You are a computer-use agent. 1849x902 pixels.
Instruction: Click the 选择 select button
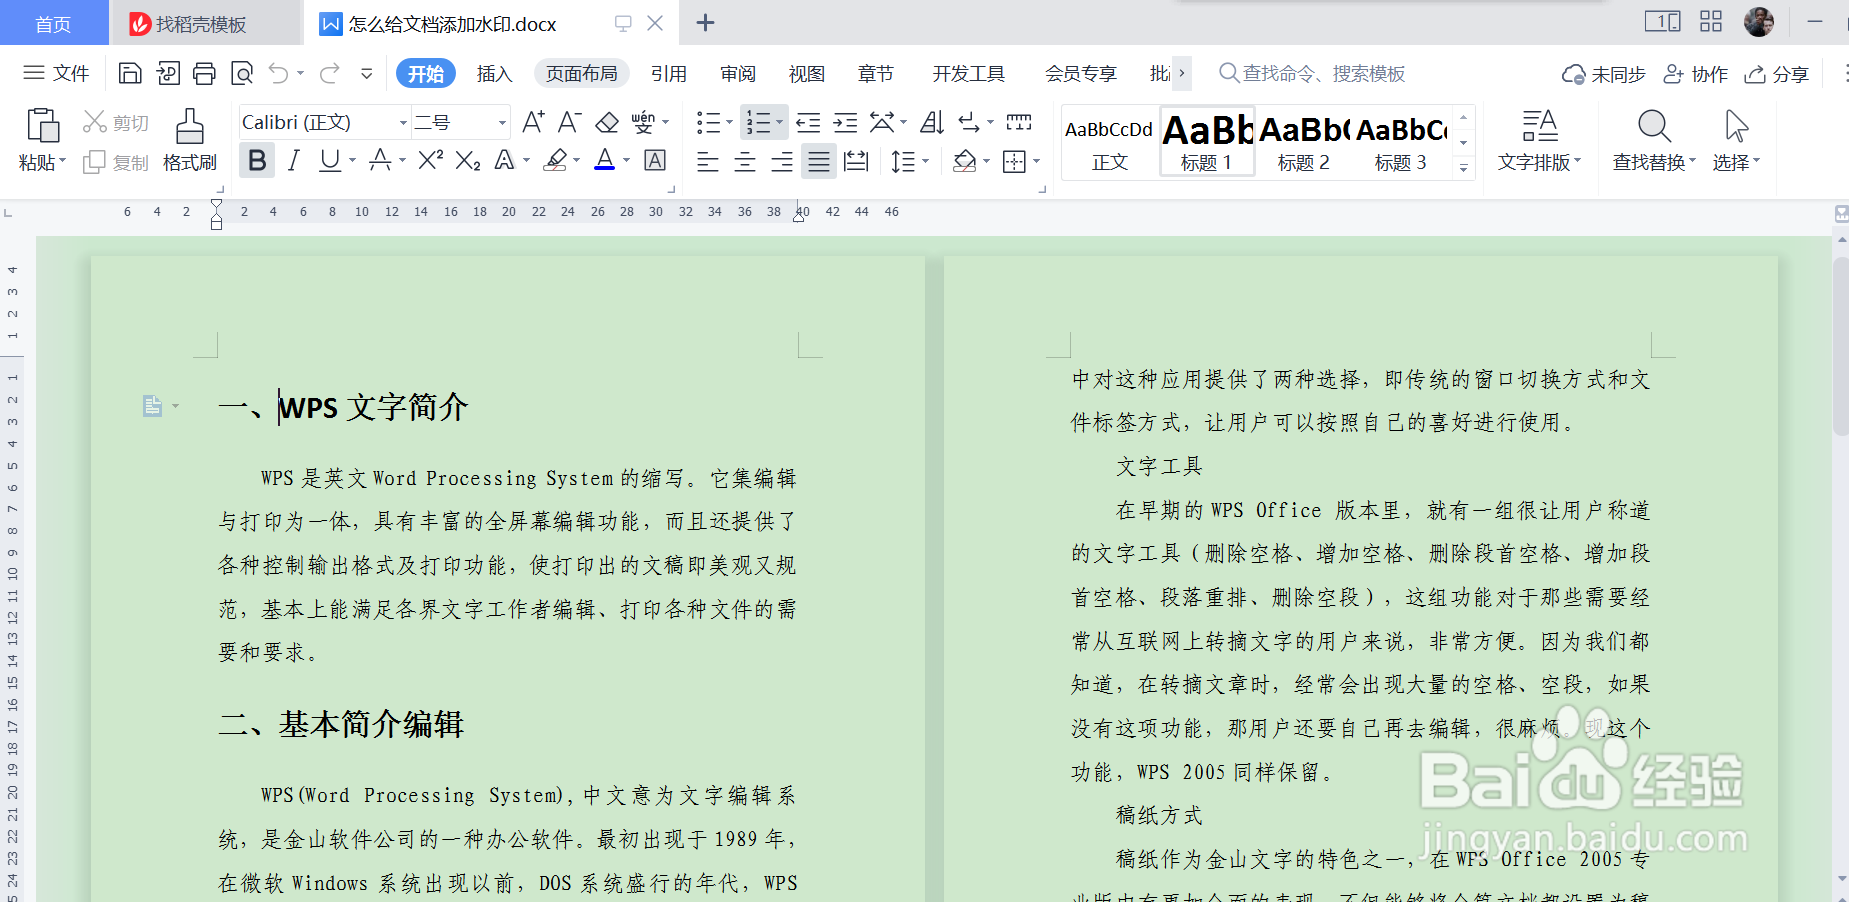click(1736, 140)
